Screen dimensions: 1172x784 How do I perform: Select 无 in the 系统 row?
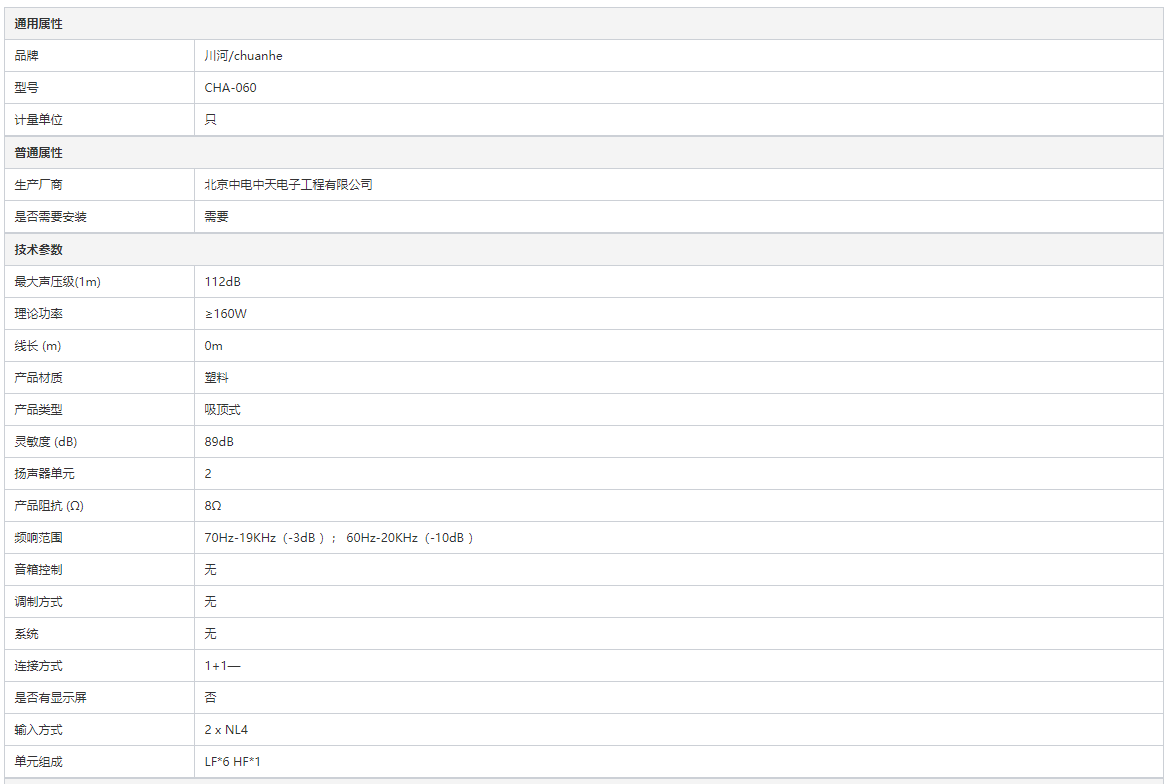[210, 634]
